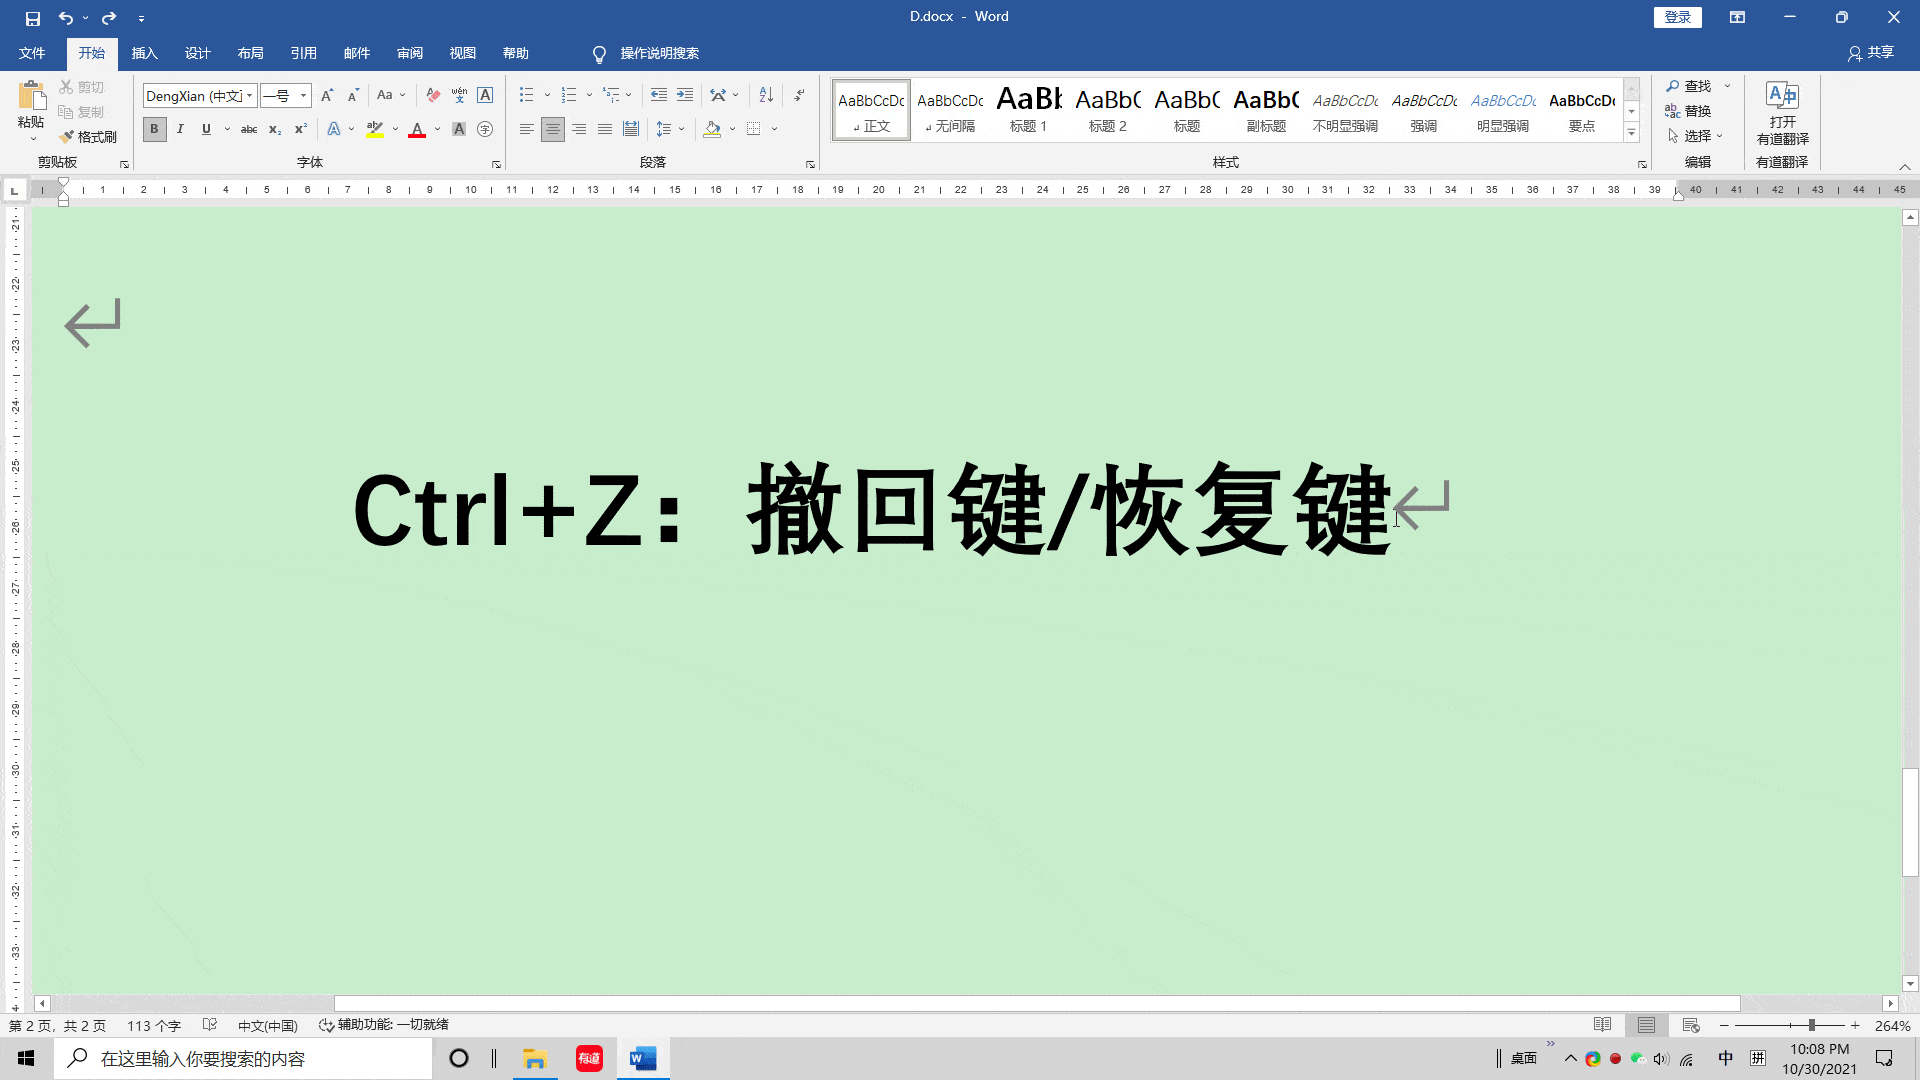1920x1080 pixels.
Task: Toggle bold formatting
Action: [x=154, y=129]
